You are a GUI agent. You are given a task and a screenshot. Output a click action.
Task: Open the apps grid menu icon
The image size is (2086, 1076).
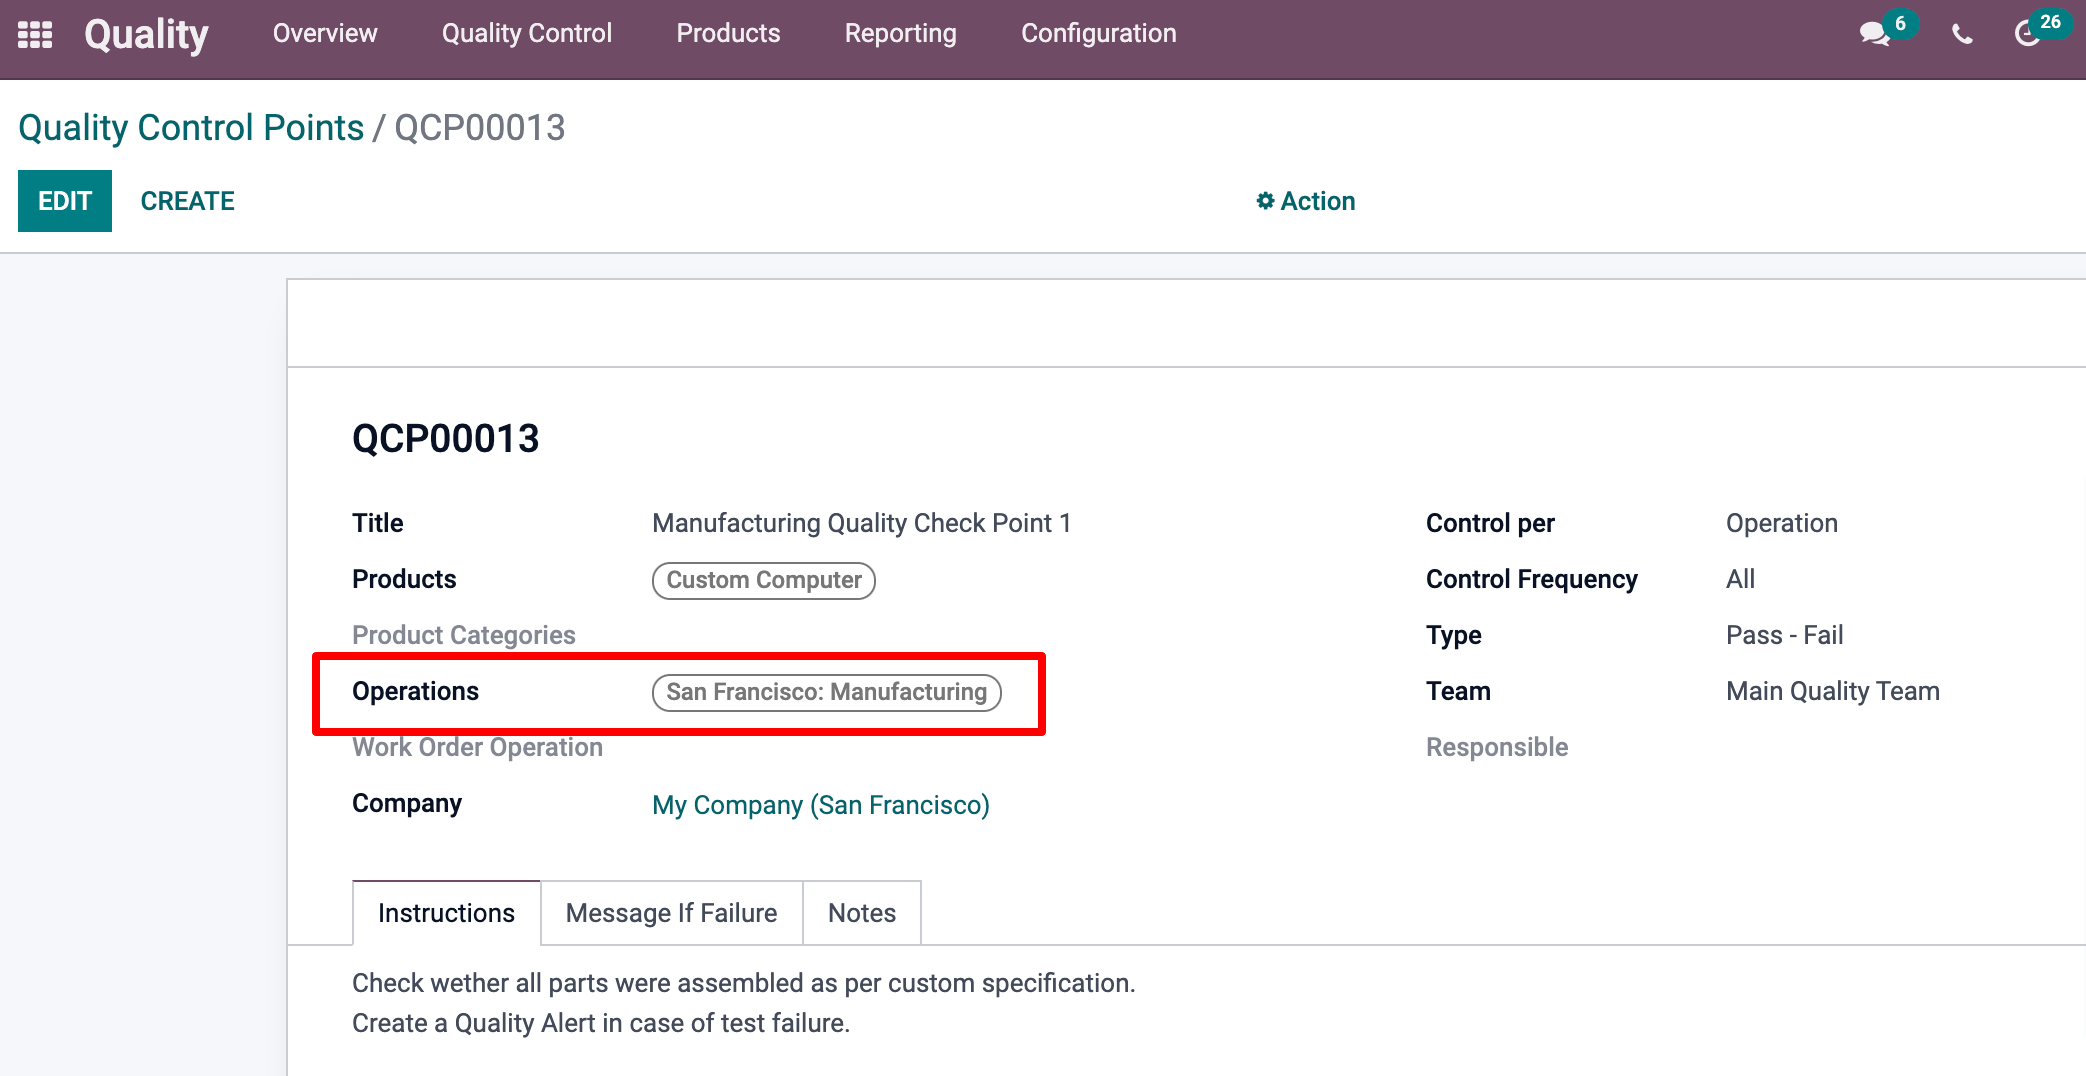point(35,35)
